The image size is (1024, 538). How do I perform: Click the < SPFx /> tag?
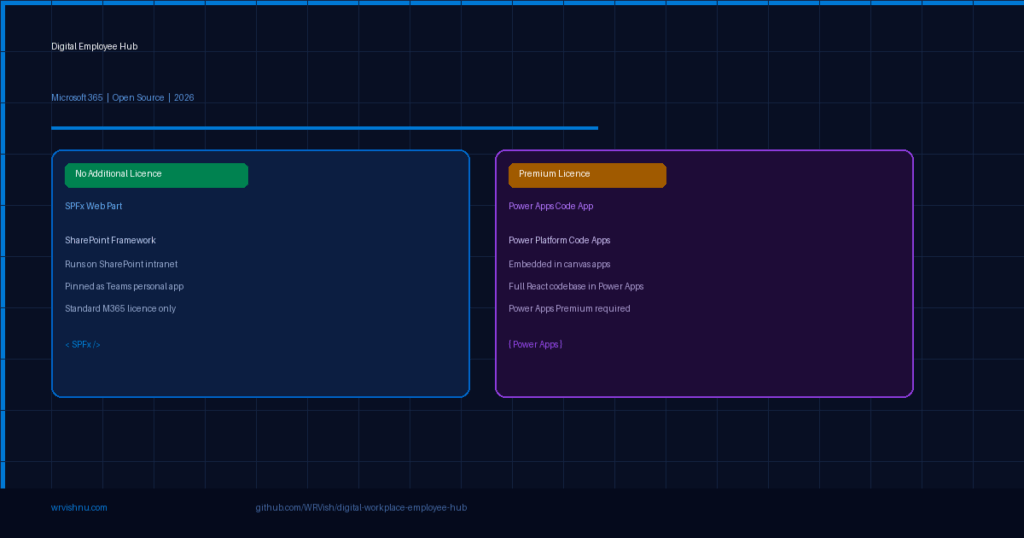pos(82,344)
